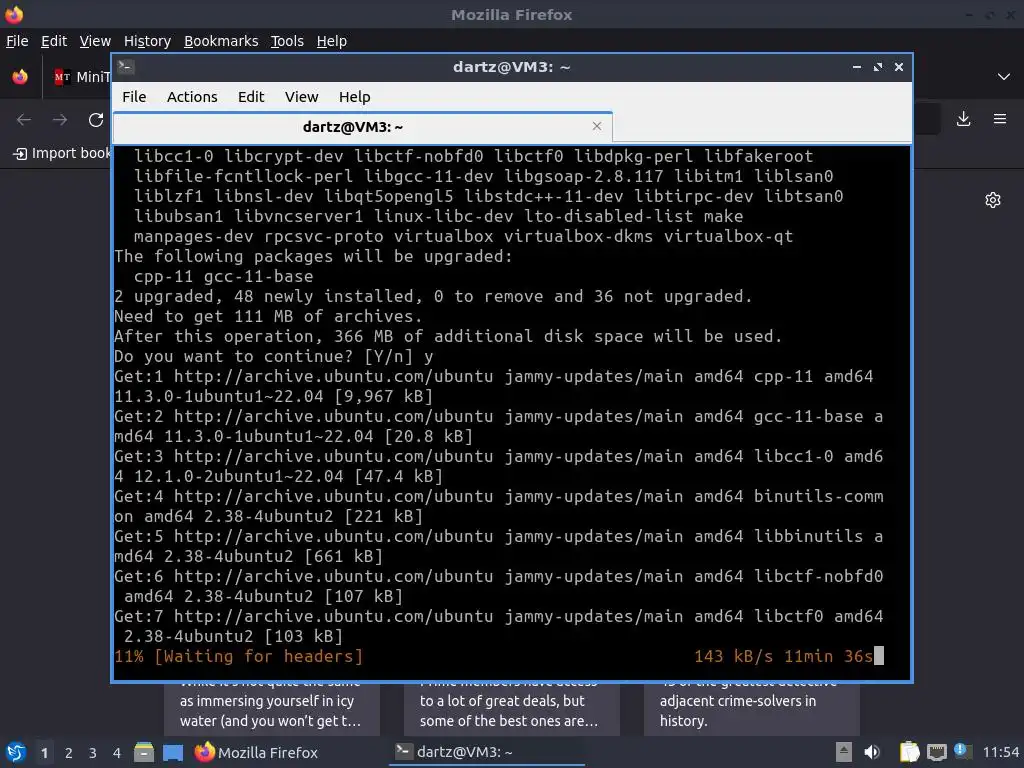The height and width of the screenshot is (768, 1024).
Task: Open Firefox Bookmarks menu
Action: pos(221,41)
